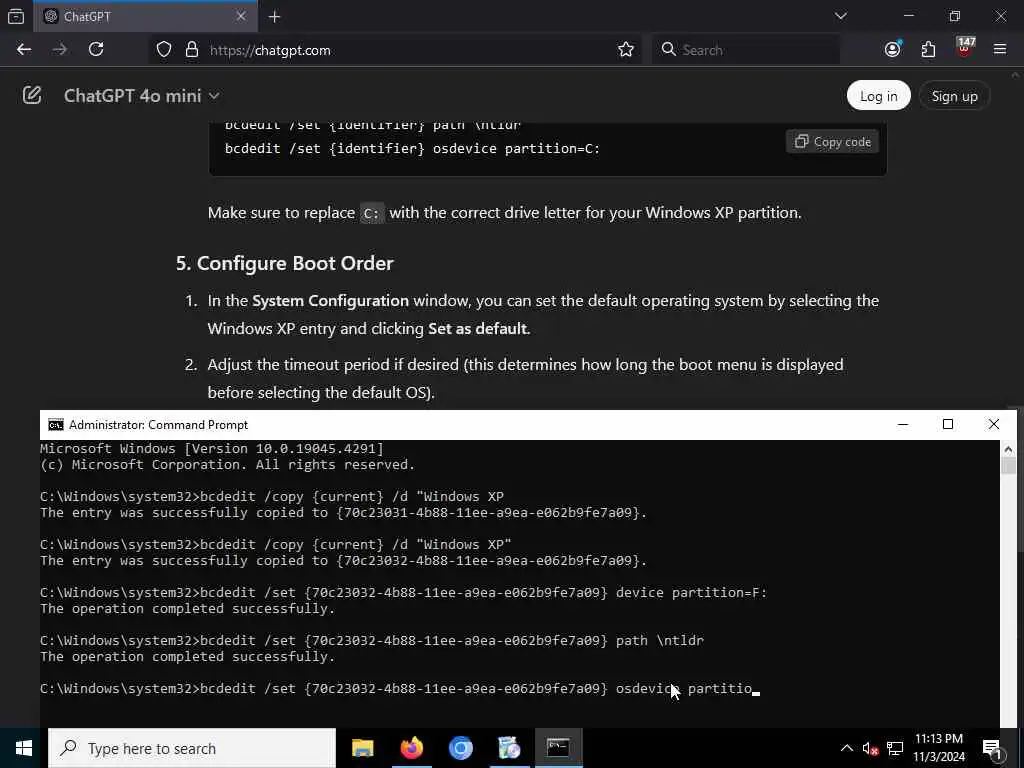The height and width of the screenshot is (768, 1024).
Task: Expand ChatGPT 4o mini model dropdown
Action: click(142, 96)
